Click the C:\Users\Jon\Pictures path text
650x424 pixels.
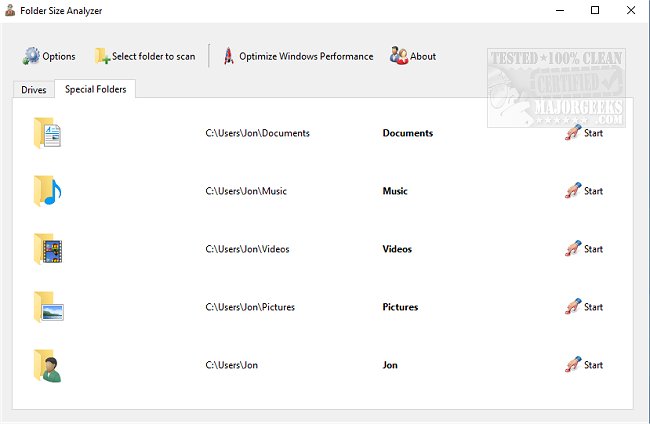(251, 307)
